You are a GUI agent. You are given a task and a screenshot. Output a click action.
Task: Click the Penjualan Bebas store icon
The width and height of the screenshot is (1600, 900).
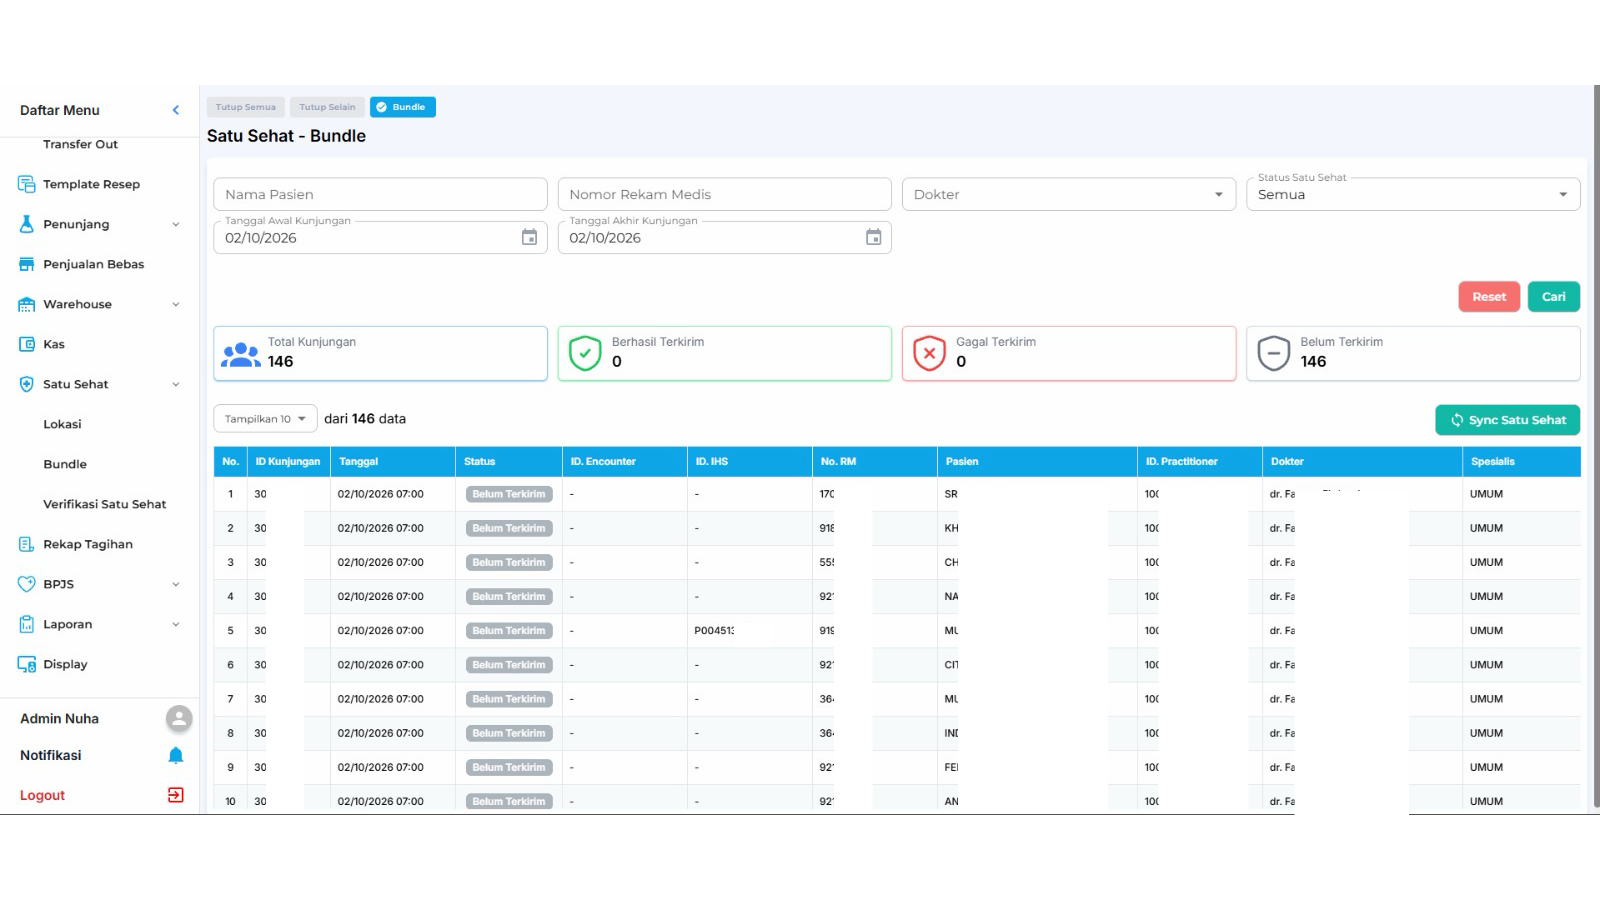(27, 264)
